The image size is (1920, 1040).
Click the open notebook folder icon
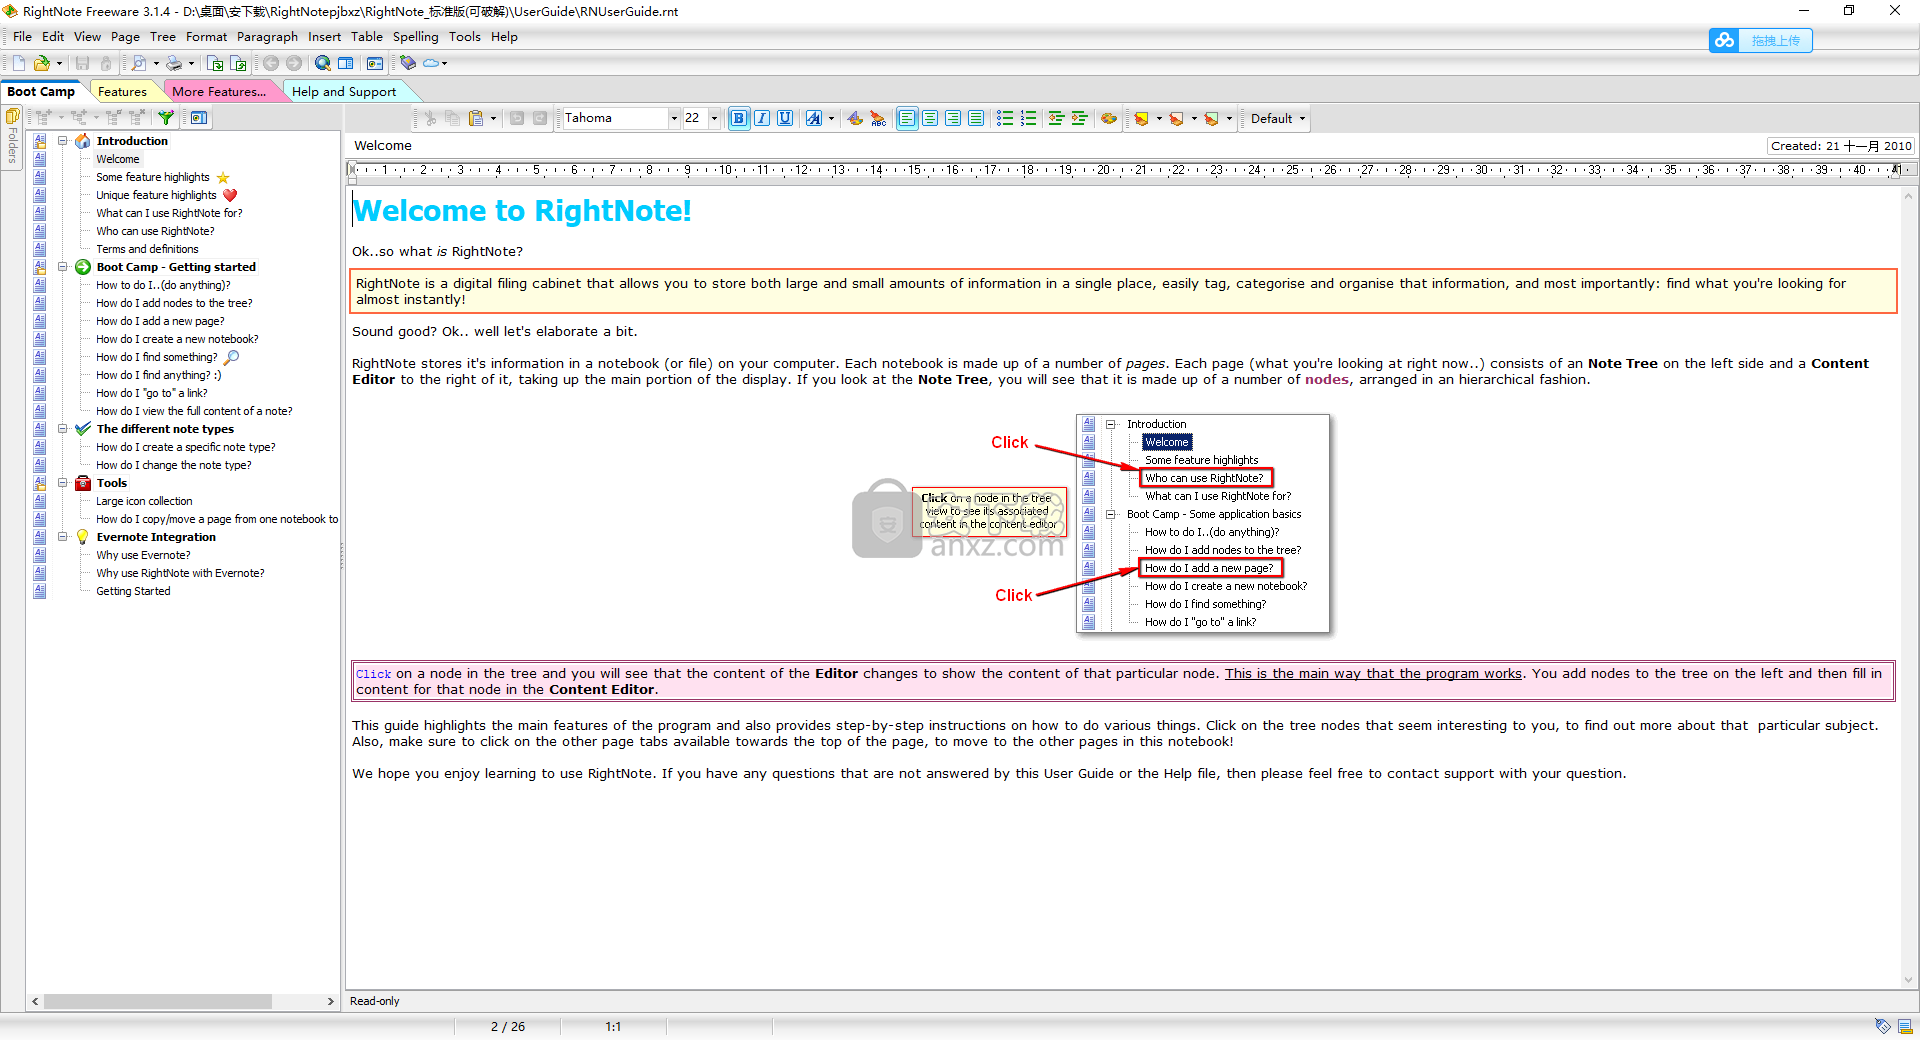coord(42,63)
